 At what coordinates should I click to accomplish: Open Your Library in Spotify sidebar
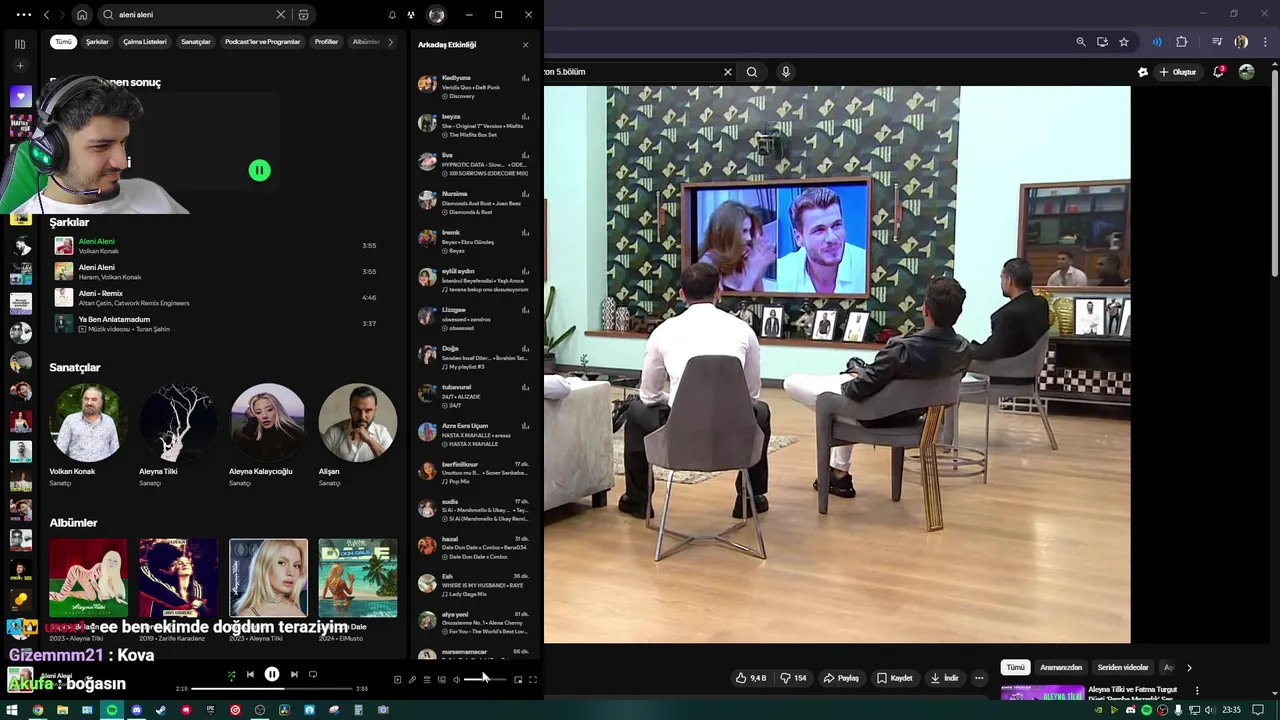click(x=20, y=44)
